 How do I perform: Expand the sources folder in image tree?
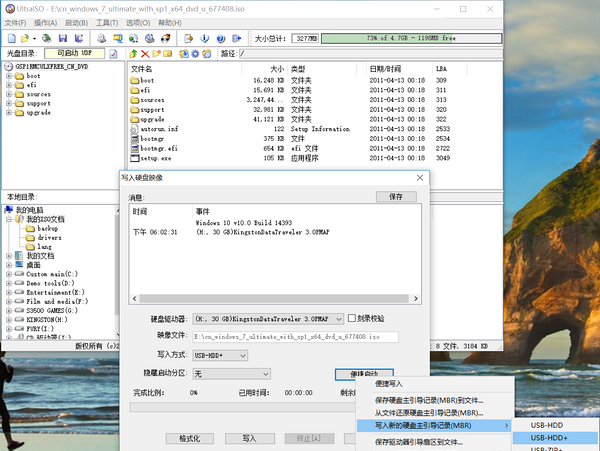(9, 94)
